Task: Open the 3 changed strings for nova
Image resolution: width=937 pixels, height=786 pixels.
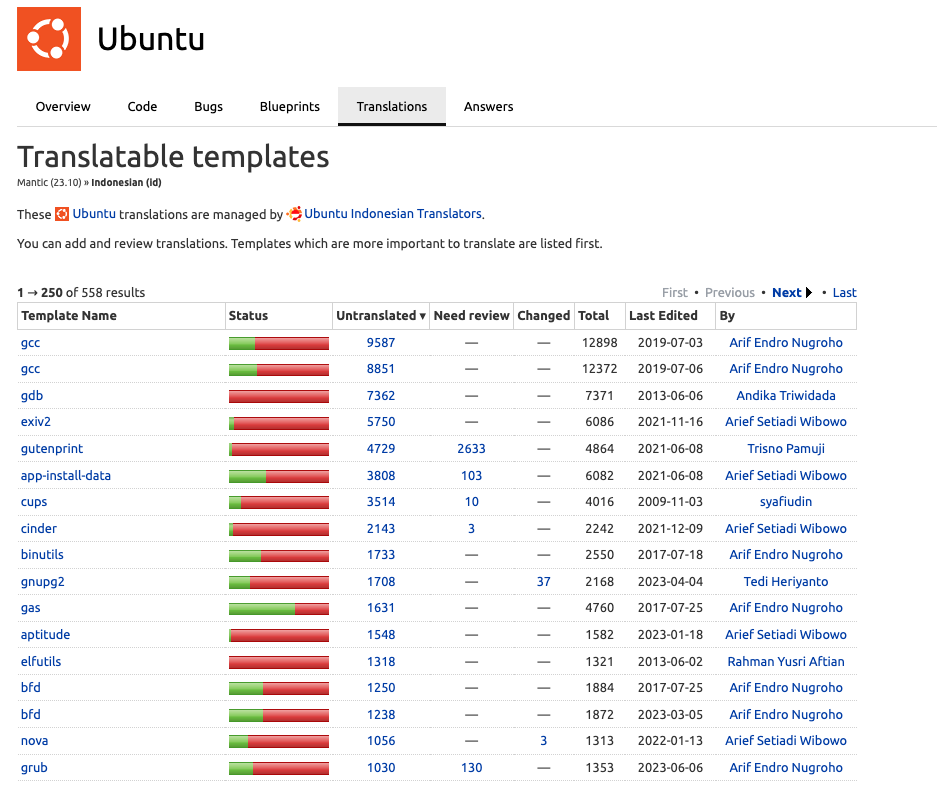Action: pyautogui.click(x=543, y=741)
